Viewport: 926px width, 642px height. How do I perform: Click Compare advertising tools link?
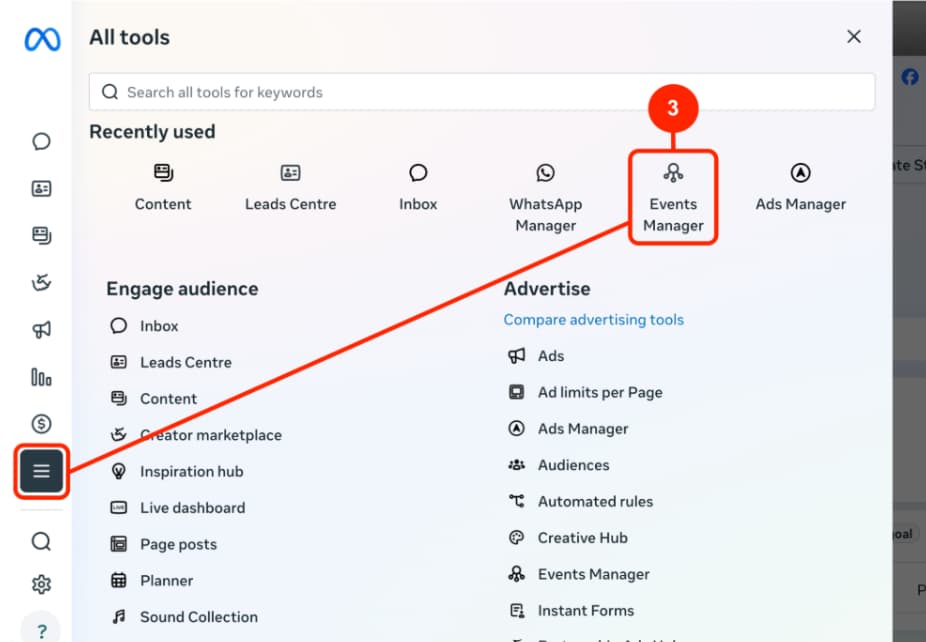(594, 320)
